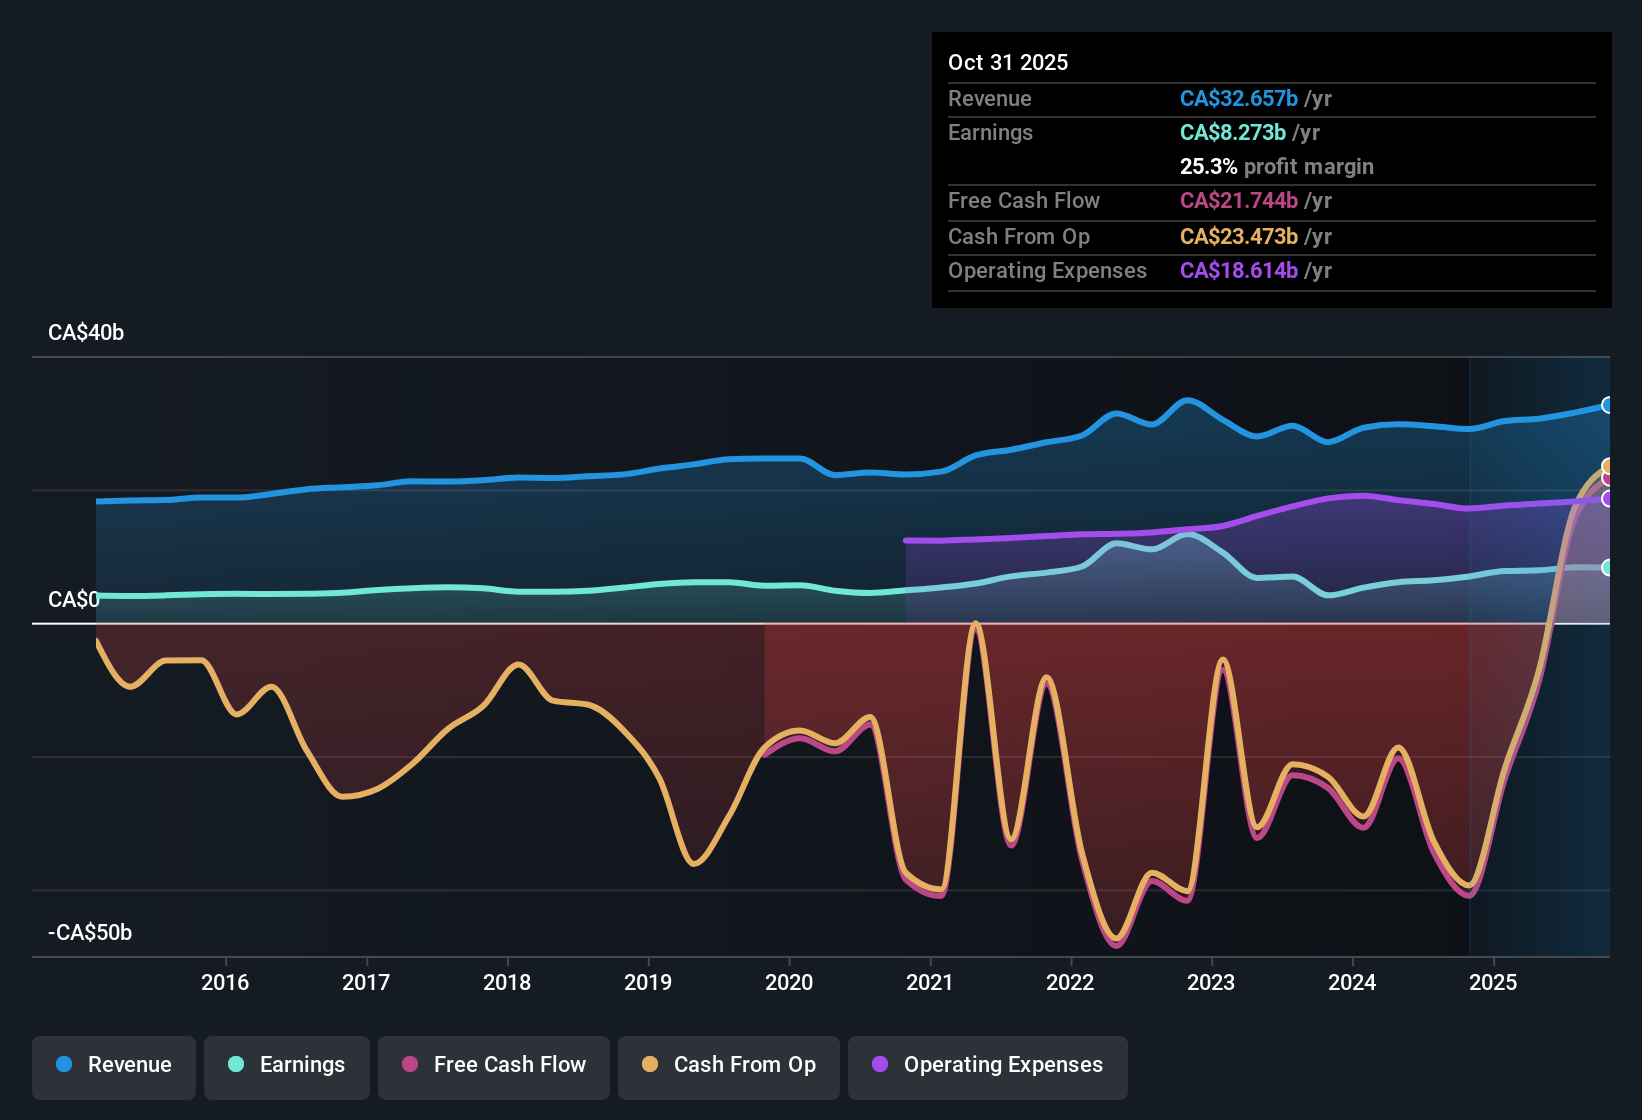The width and height of the screenshot is (1642, 1120).
Task: Click the 2025 x-axis label
Action: [1493, 982]
